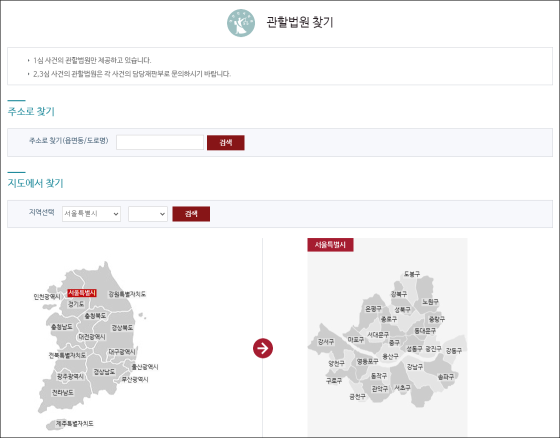Screen dimensions: 560x442
Task: Choose 동작구 on the Seoul map
Action: [x=379, y=376]
